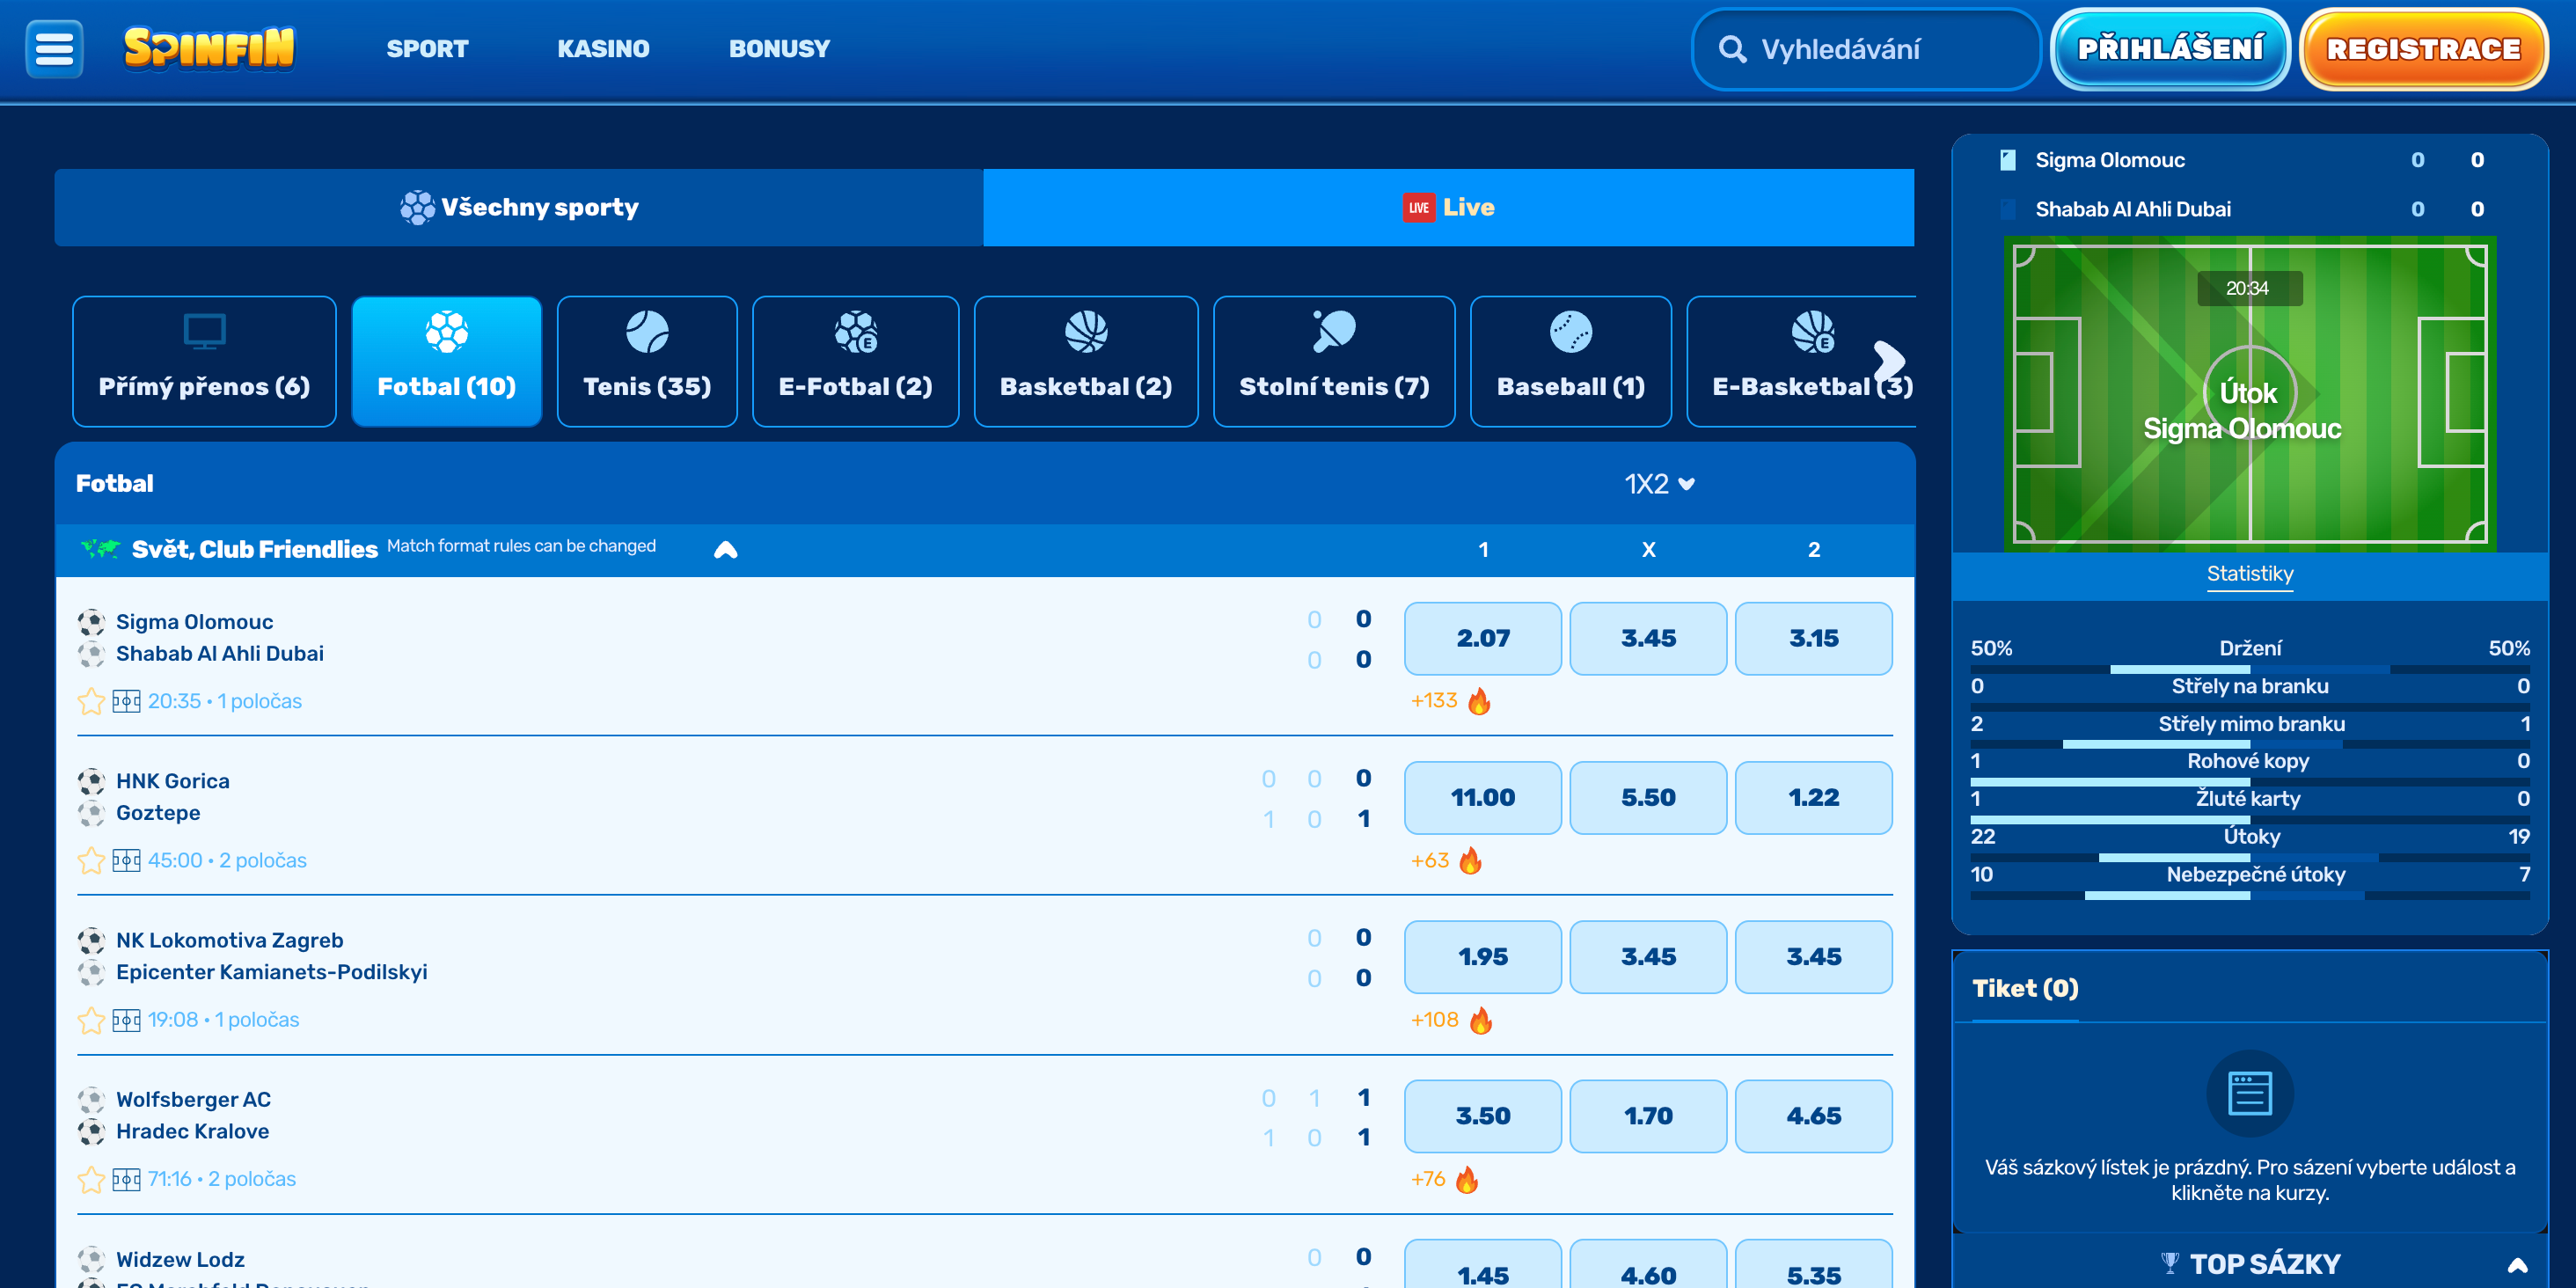
Task: Bet on NK Lokomotiva Zagreb at 1.95
Action: click(1483, 957)
